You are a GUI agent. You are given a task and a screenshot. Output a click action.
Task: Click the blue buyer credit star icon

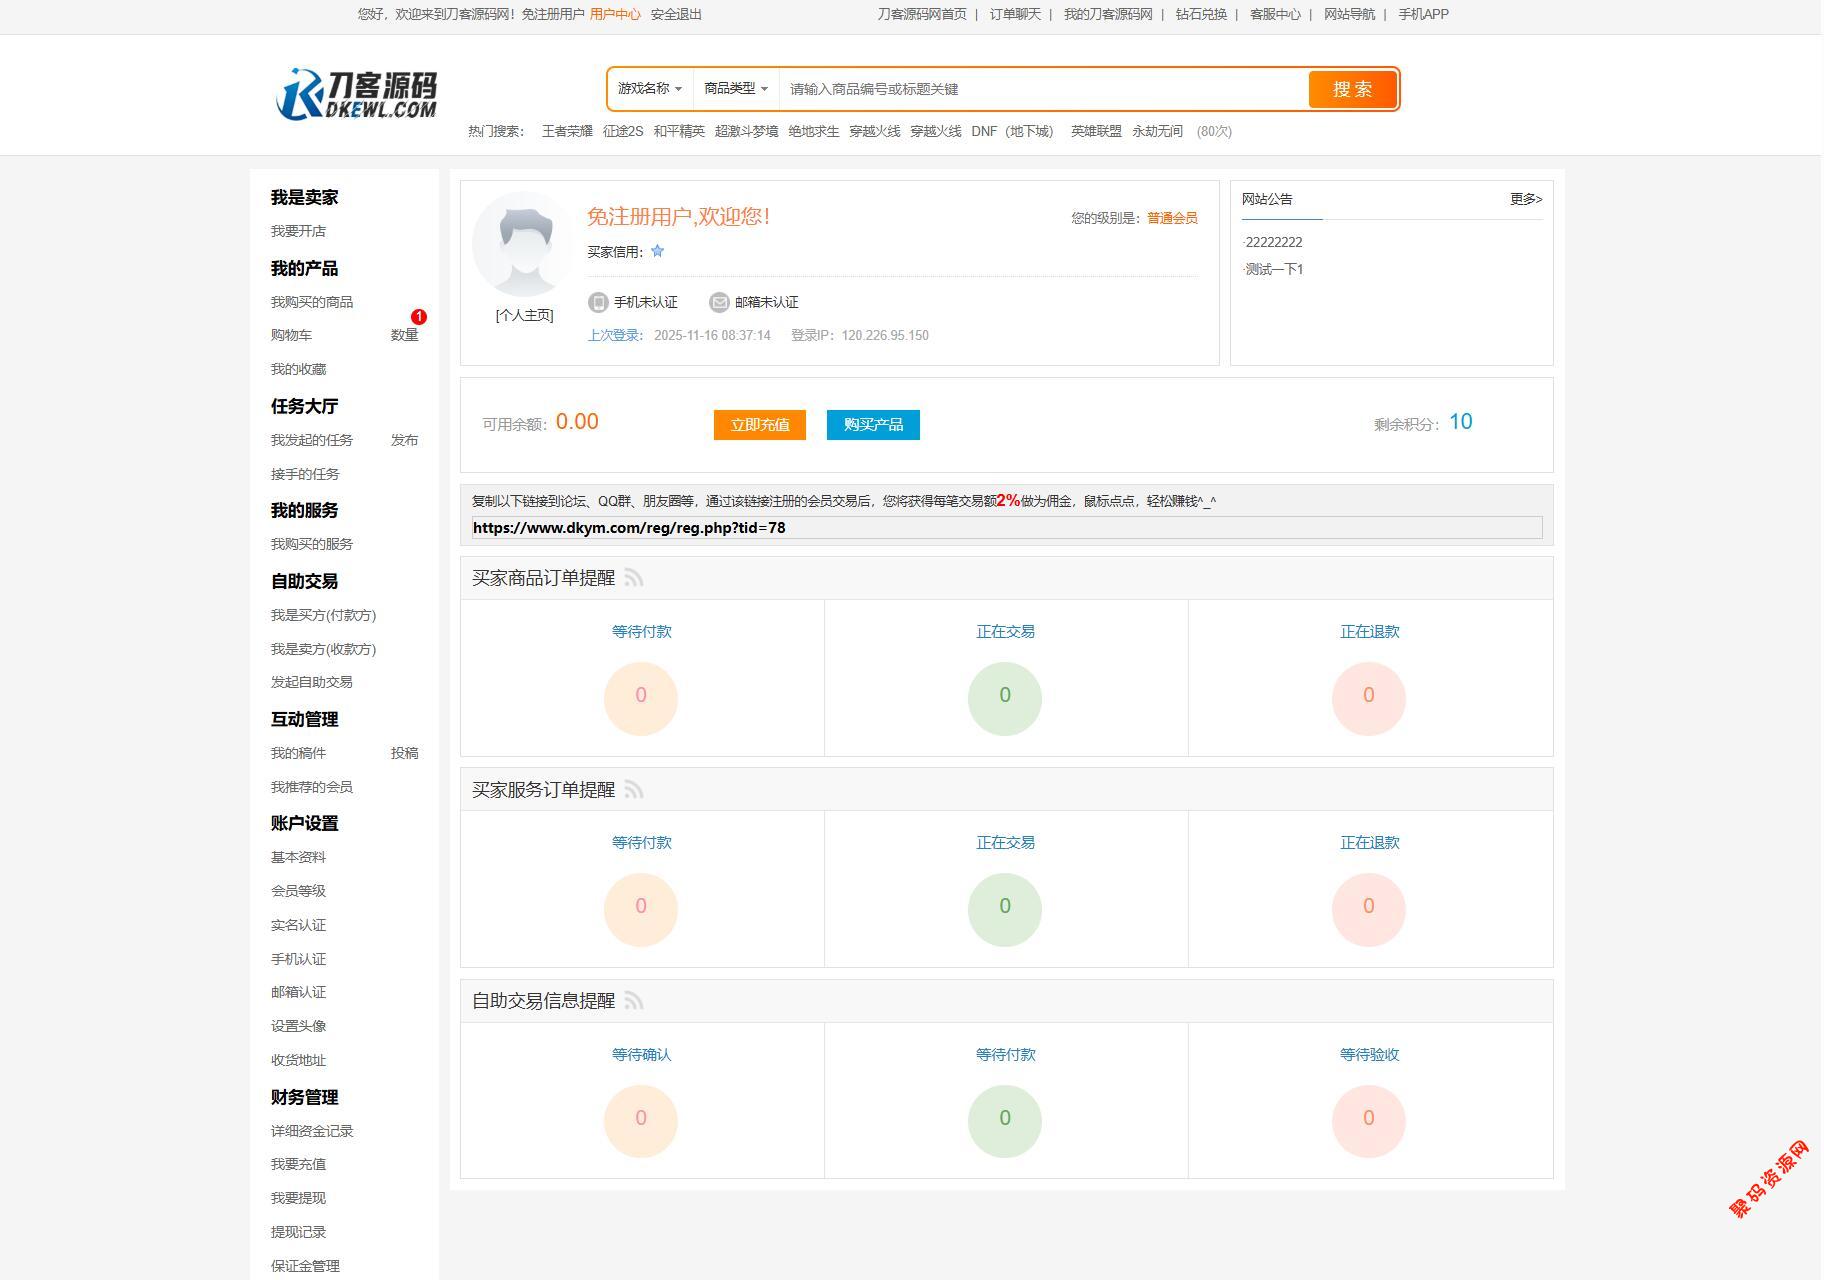coord(657,251)
